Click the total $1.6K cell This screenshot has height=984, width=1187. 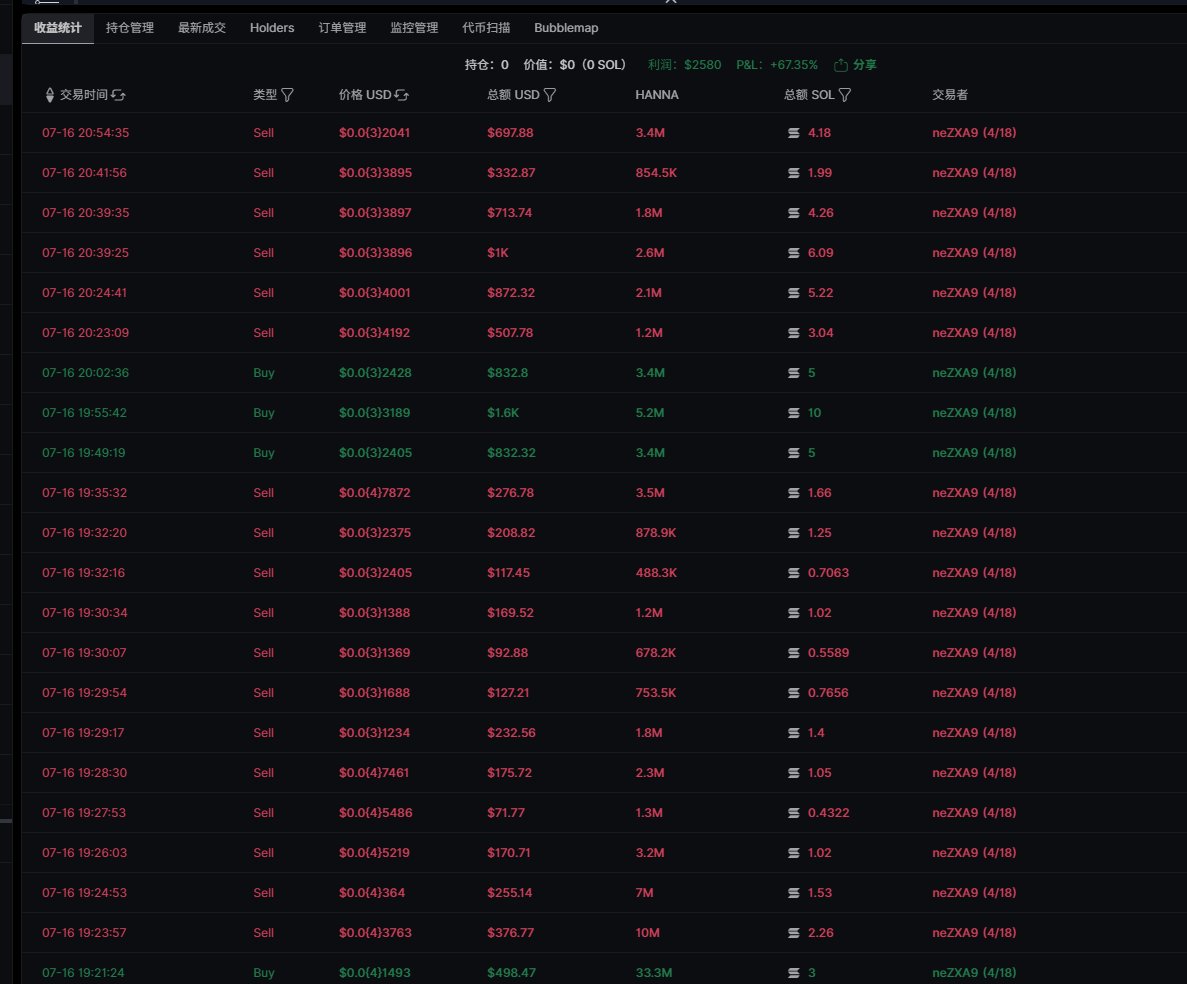click(503, 413)
